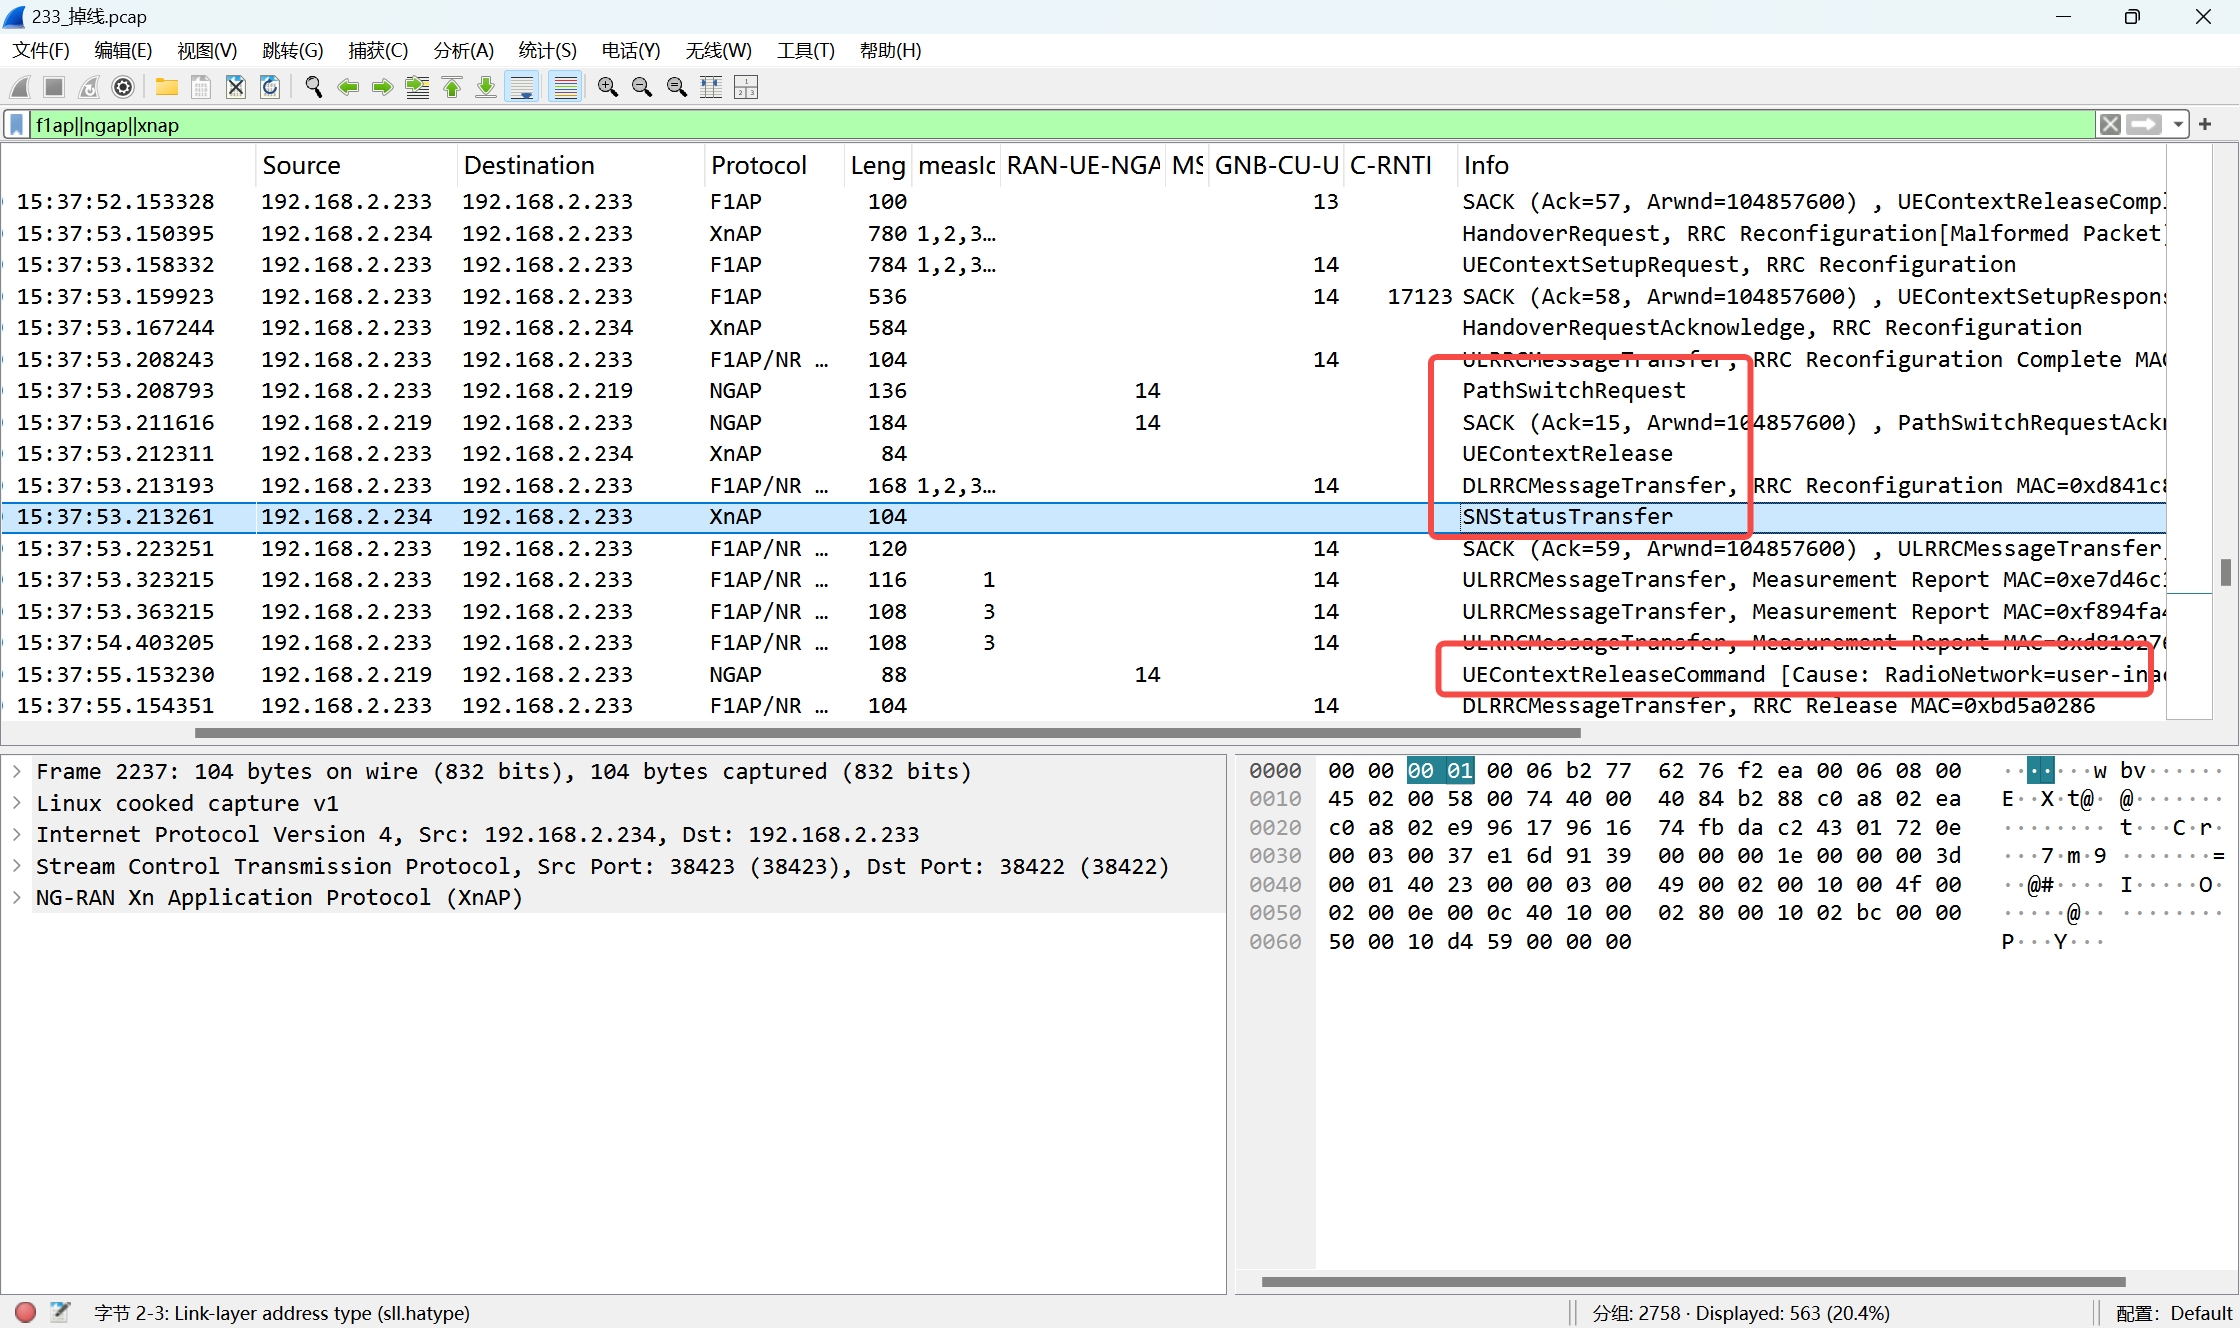Click the go to specified packet icon

coord(417,88)
